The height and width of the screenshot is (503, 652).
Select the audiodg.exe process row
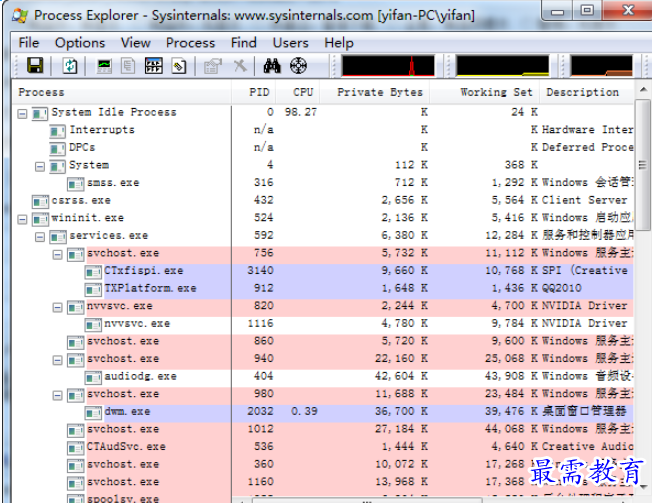click(140, 376)
